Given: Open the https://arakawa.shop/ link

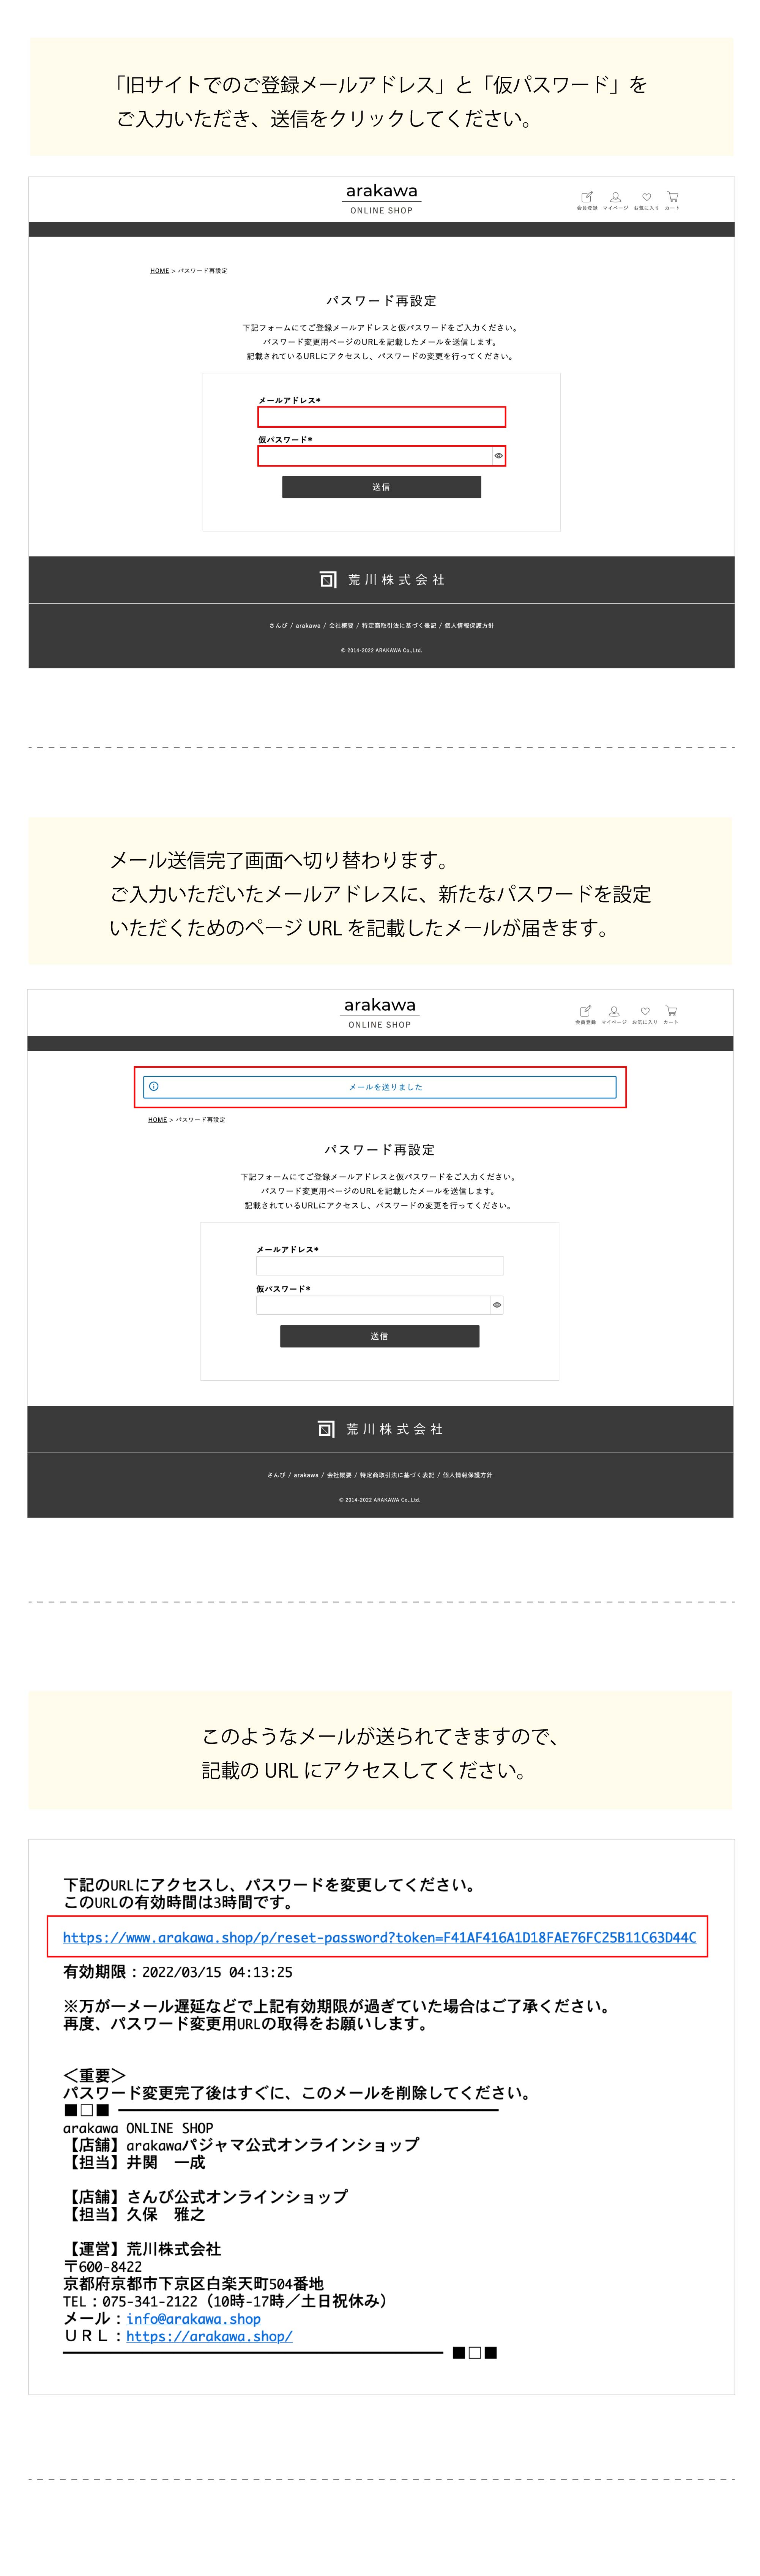Looking at the screenshot, I should point(209,2336).
